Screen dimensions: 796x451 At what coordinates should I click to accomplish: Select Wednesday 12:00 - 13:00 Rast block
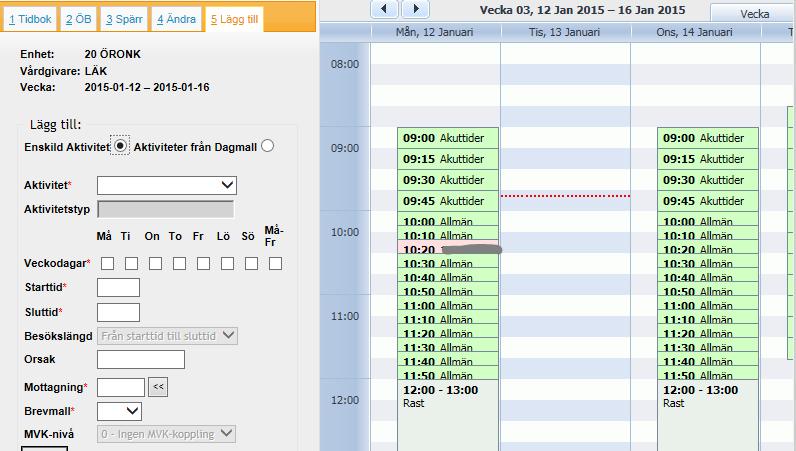(x=708, y=415)
